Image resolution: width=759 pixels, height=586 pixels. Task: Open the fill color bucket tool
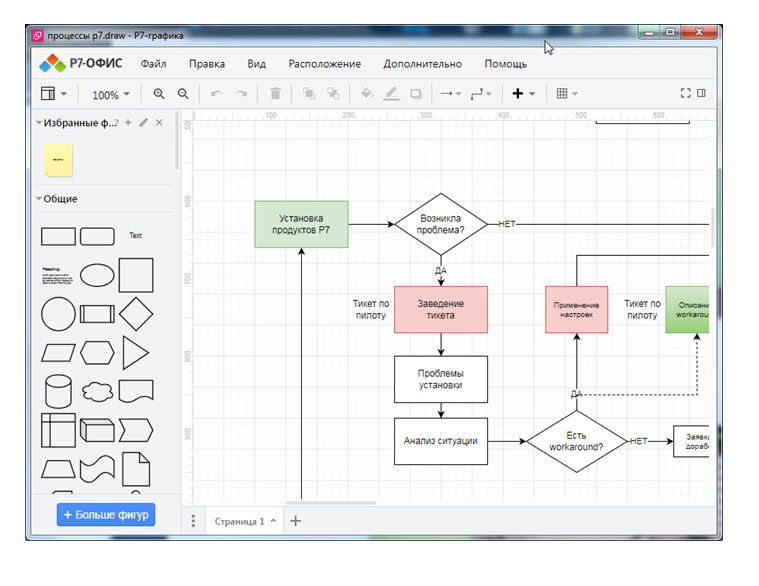pos(367,93)
